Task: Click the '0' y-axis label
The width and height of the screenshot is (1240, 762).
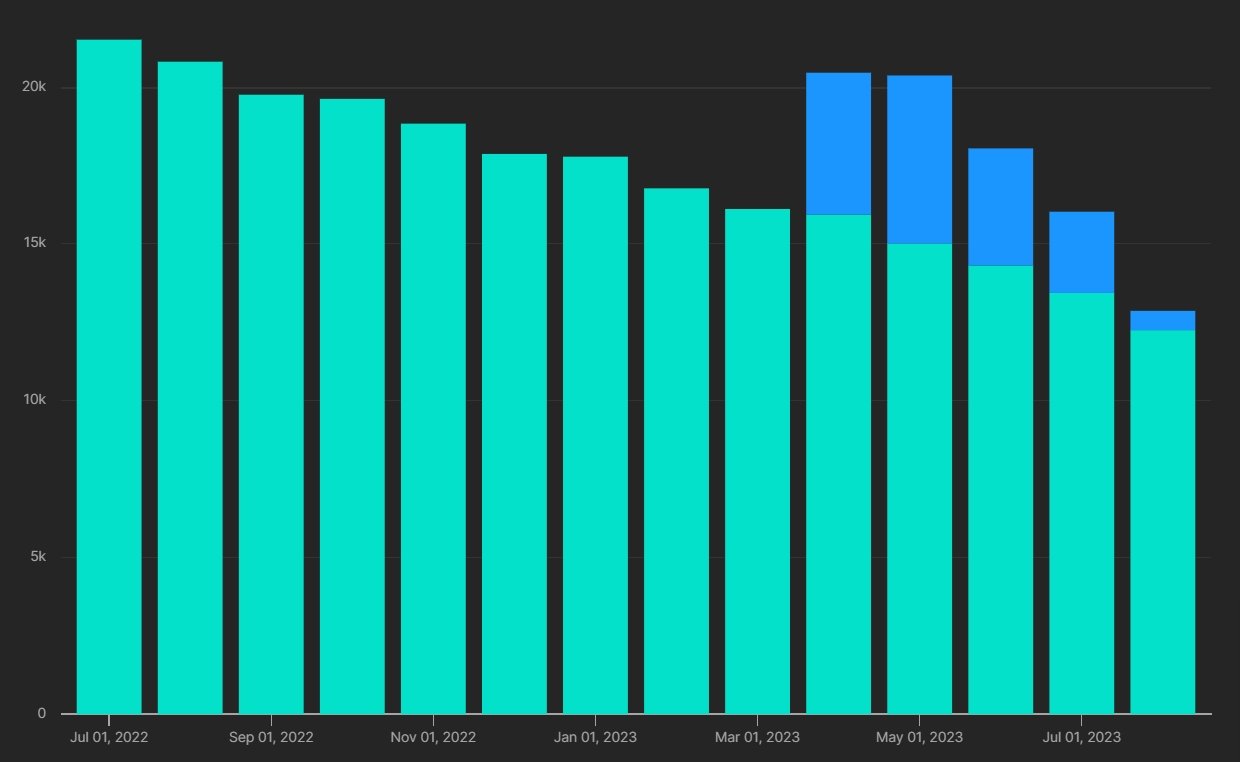Action: click(x=42, y=713)
